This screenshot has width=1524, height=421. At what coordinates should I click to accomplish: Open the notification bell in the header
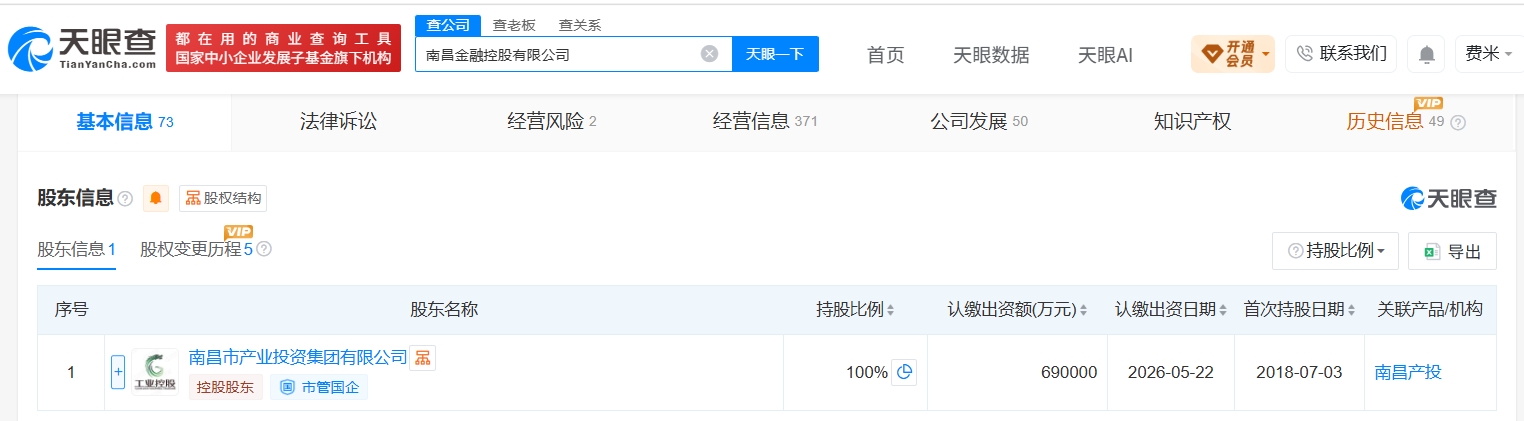click(x=1426, y=54)
